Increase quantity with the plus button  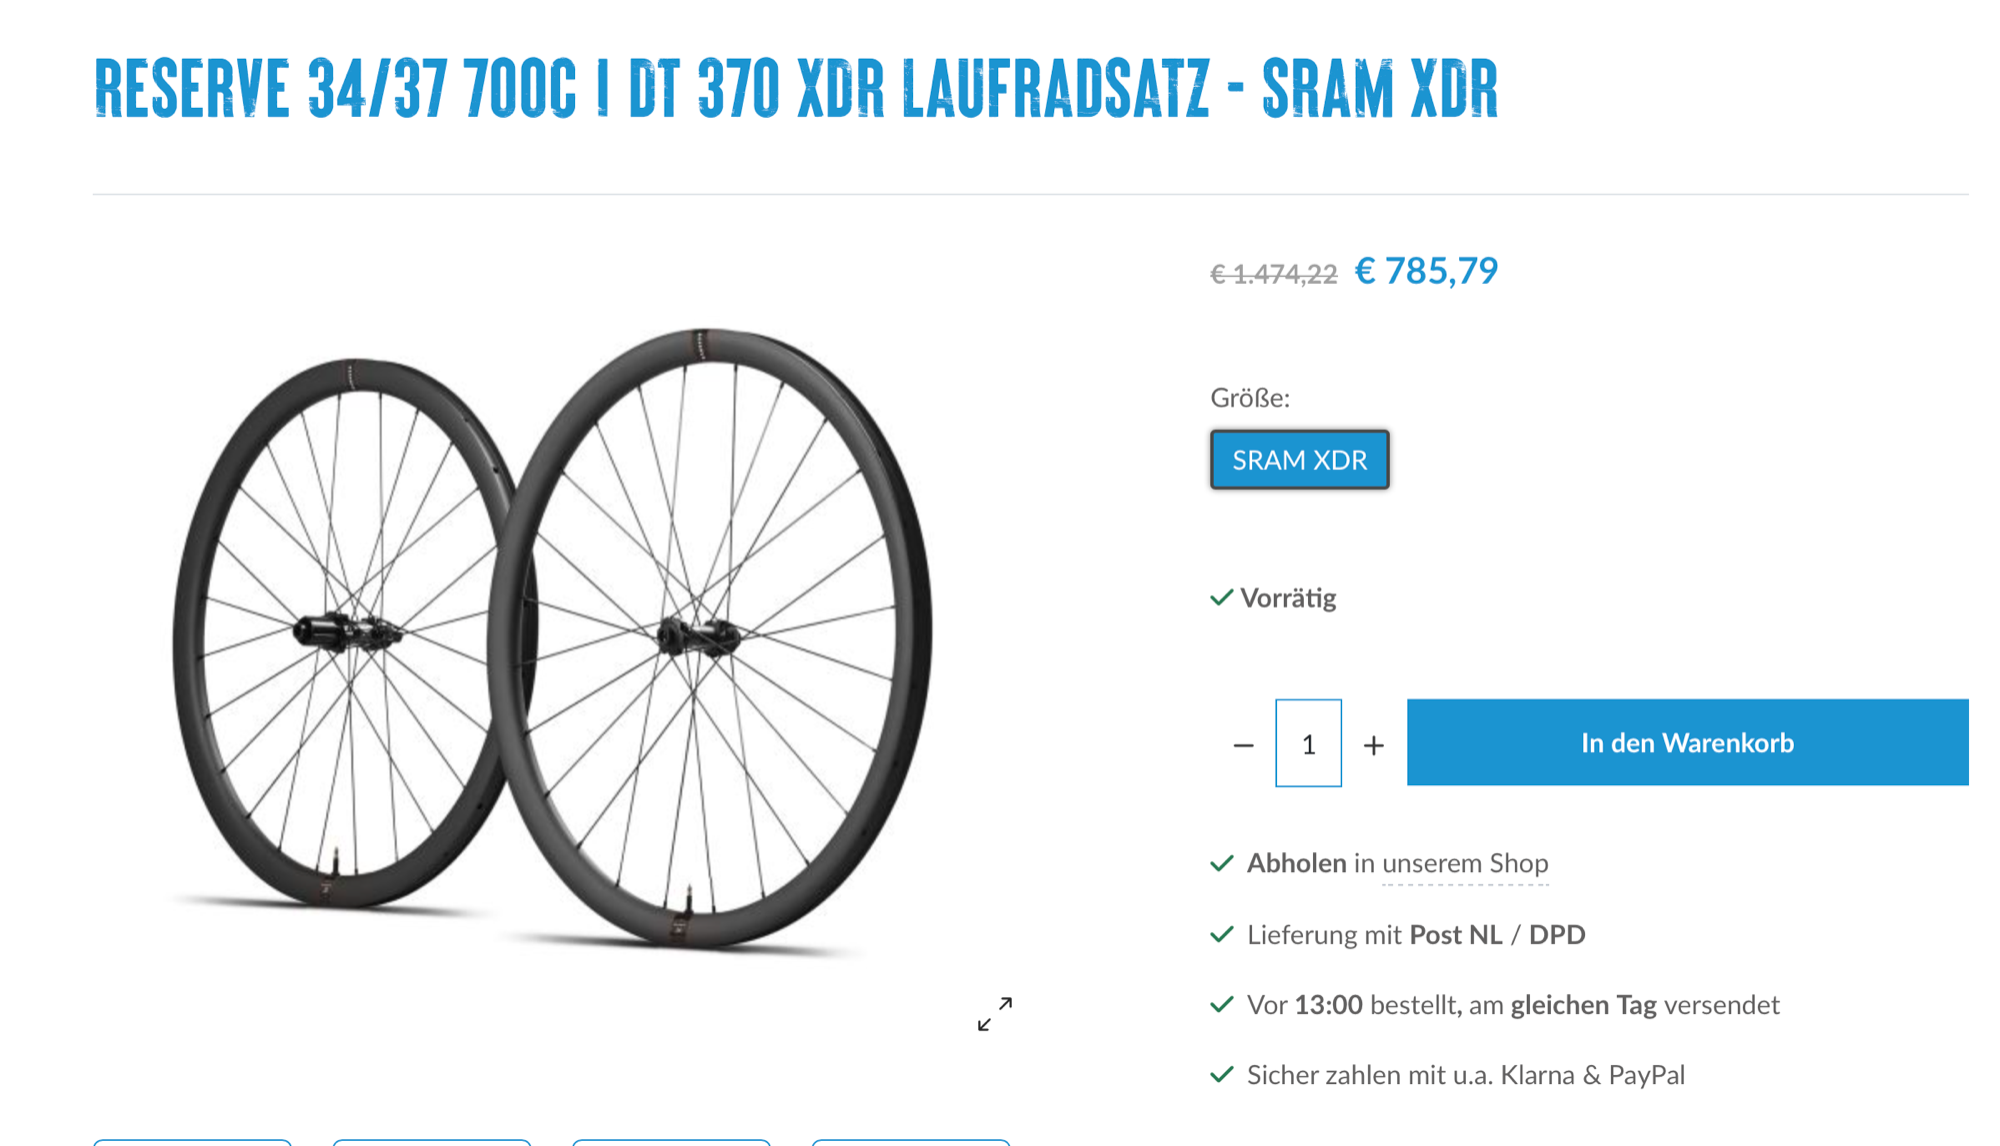coord(1374,745)
